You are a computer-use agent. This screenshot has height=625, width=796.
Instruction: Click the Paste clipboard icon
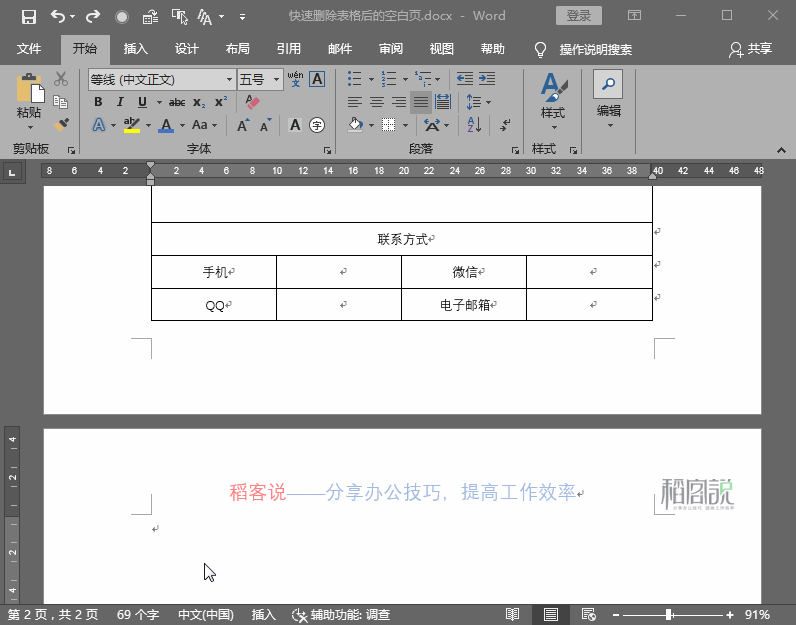(x=29, y=89)
